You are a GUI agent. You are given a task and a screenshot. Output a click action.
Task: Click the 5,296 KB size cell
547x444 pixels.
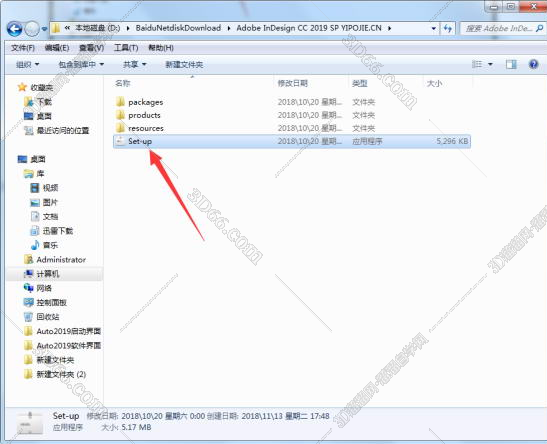click(452, 141)
